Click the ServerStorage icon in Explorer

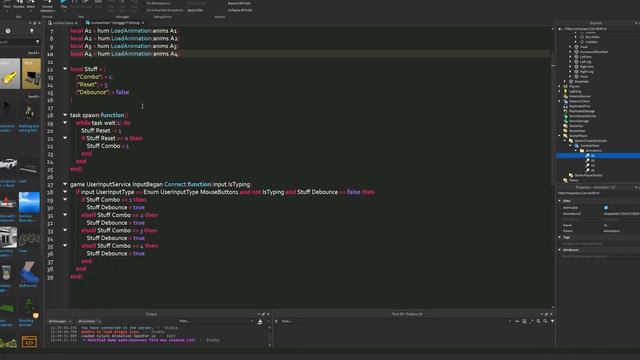[566, 121]
